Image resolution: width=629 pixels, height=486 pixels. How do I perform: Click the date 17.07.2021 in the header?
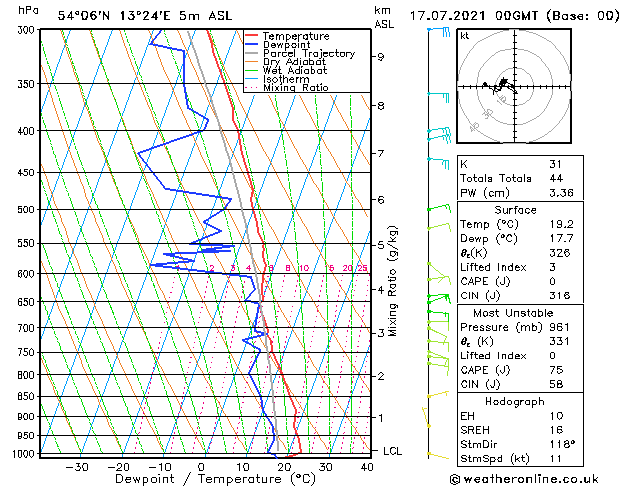447,16
